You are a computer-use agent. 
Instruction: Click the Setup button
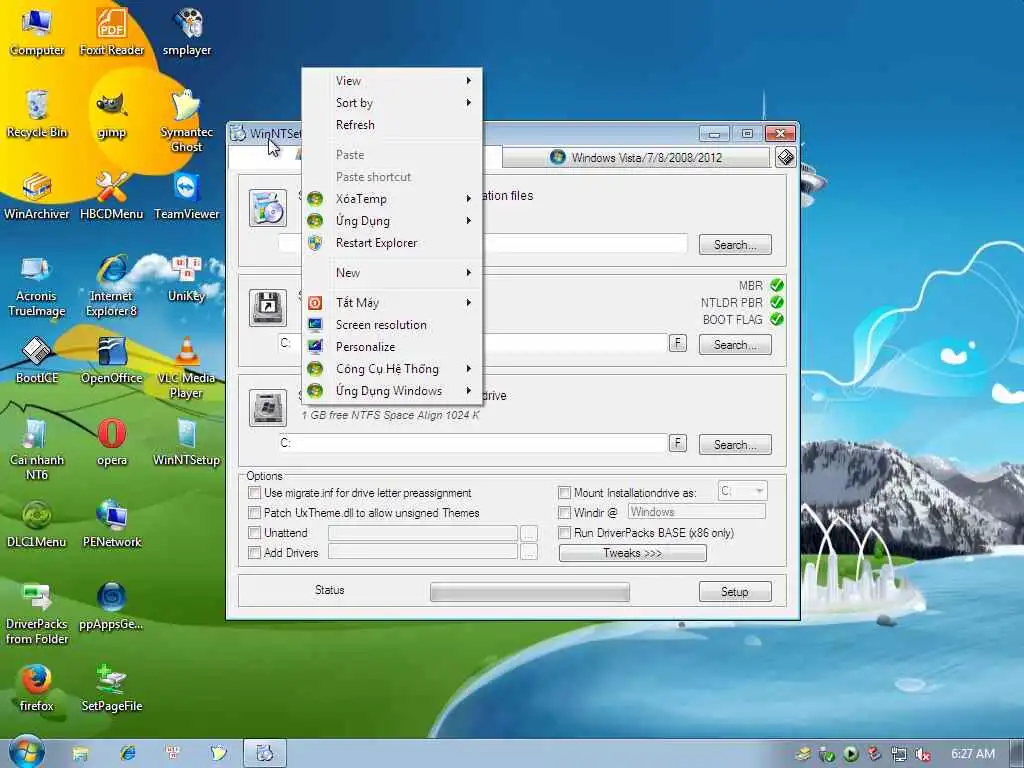coord(735,592)
